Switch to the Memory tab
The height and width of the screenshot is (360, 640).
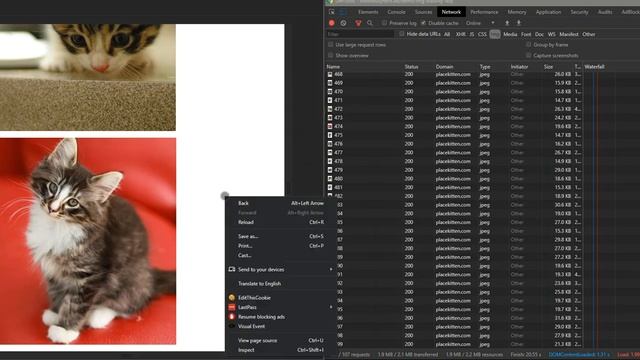pyautogui.click(x=517, y=12)
